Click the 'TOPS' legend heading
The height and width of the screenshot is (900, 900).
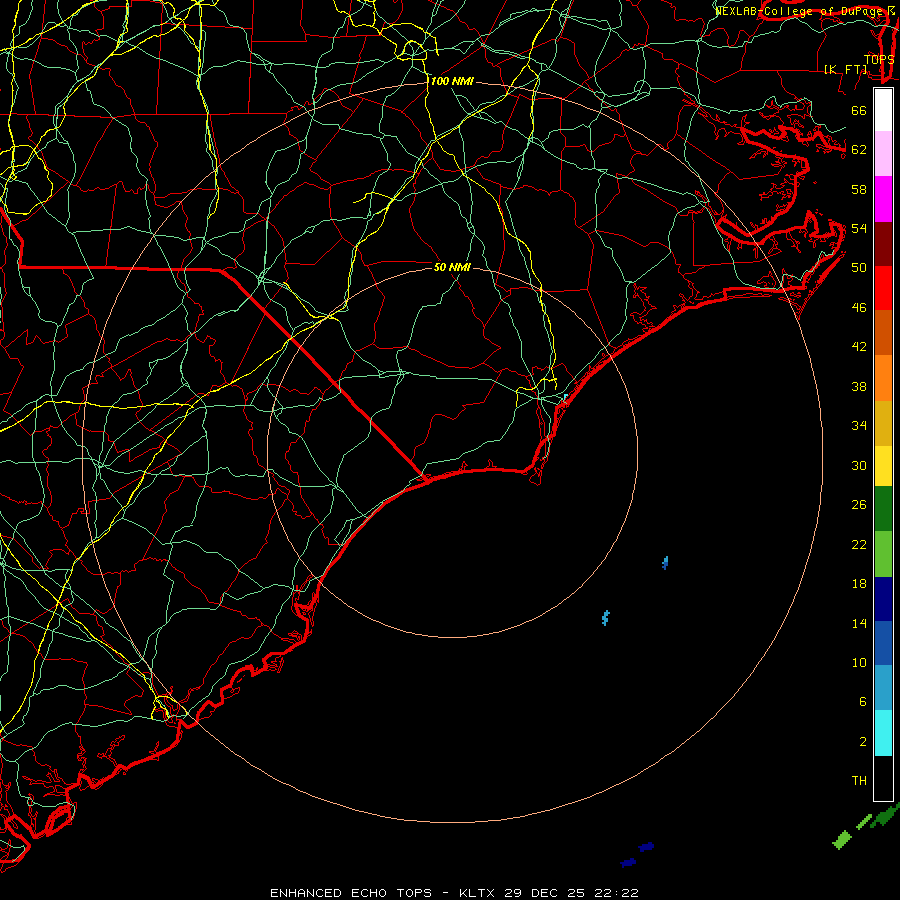point(879,59)
